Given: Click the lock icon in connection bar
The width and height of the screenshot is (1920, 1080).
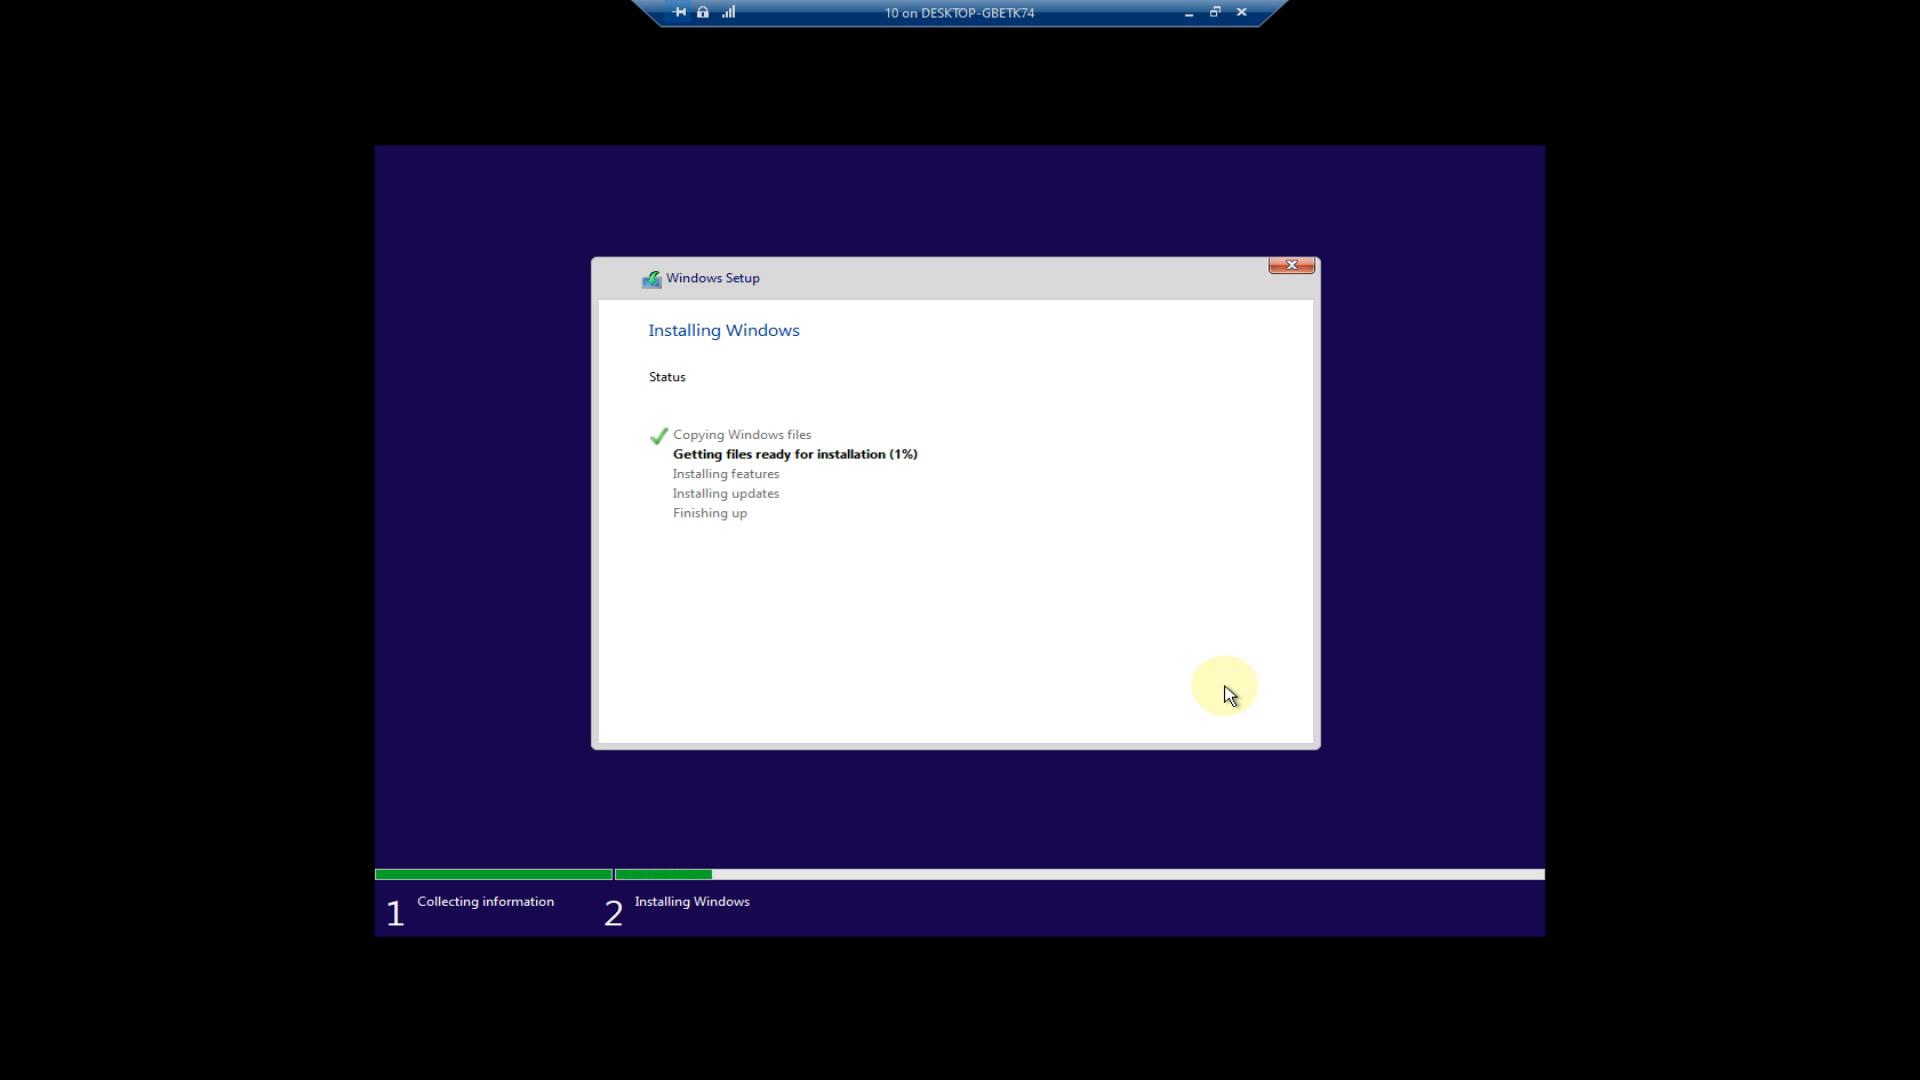Looking at the screenshot, I should point(703,12).
